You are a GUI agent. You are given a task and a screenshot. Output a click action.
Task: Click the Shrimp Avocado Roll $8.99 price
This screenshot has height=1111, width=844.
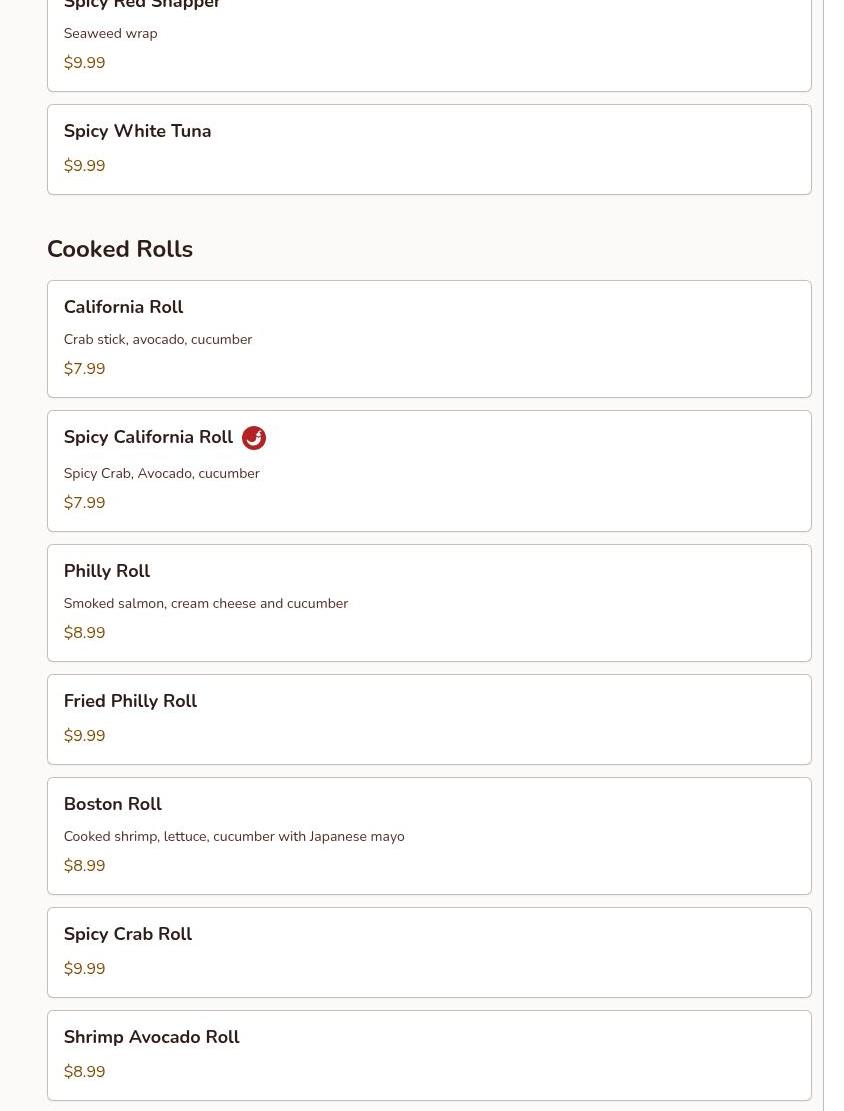point(84,1072)
